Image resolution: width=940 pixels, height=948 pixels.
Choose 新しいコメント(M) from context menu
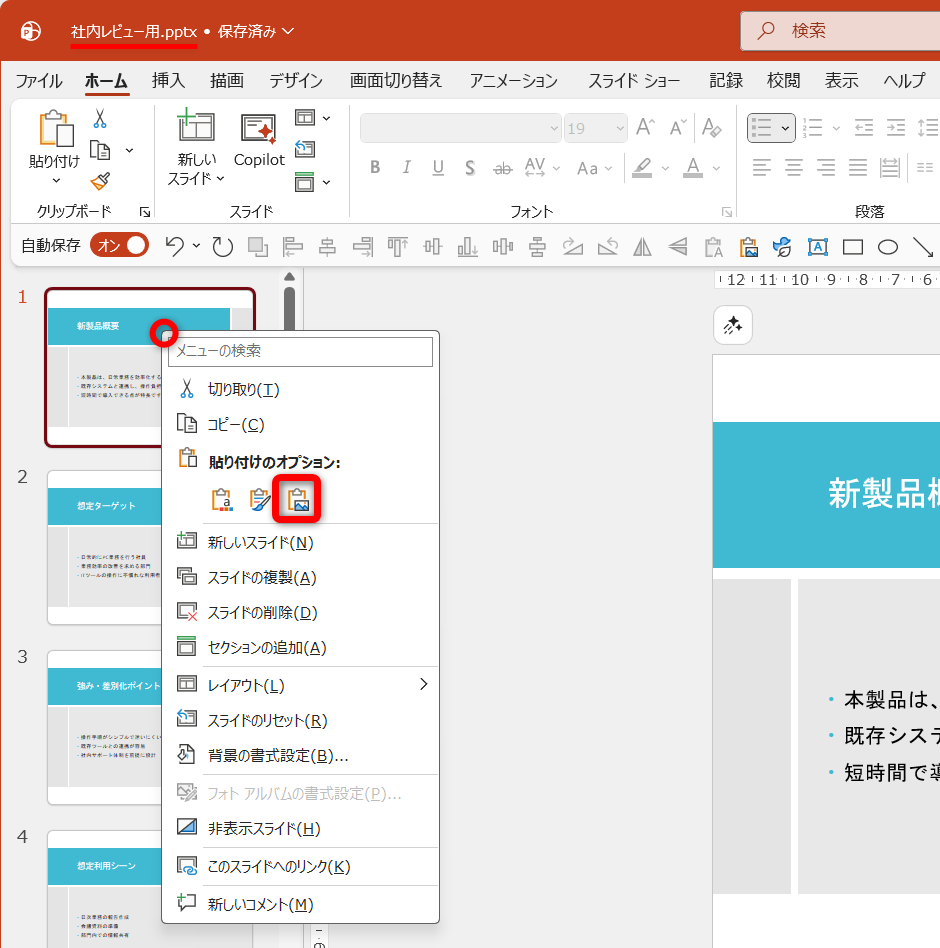(300, 904)
